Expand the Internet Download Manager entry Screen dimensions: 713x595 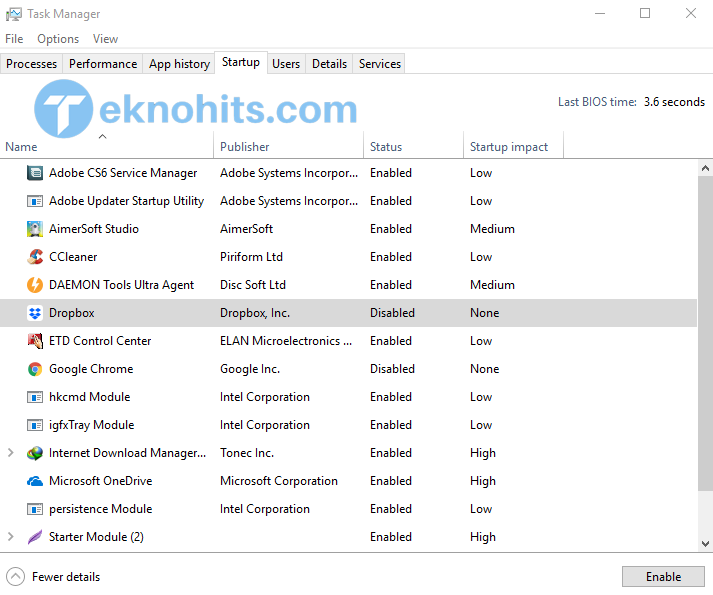(11, 453)
